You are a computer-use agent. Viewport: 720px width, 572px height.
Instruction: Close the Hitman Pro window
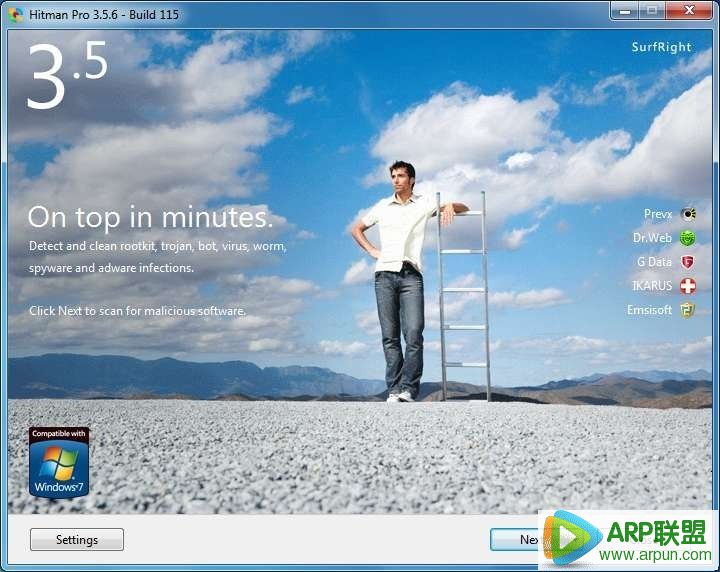point(688,10)
